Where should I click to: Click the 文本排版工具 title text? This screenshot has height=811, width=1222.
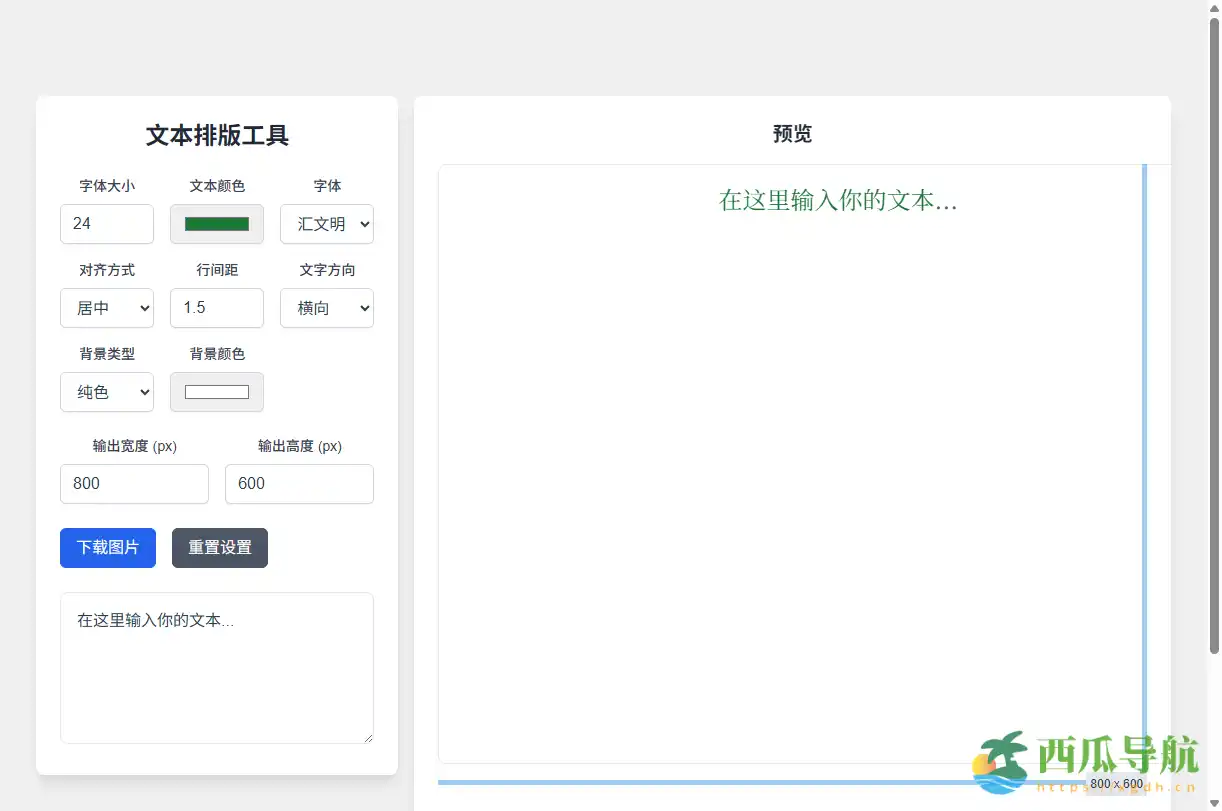[217, 136]
